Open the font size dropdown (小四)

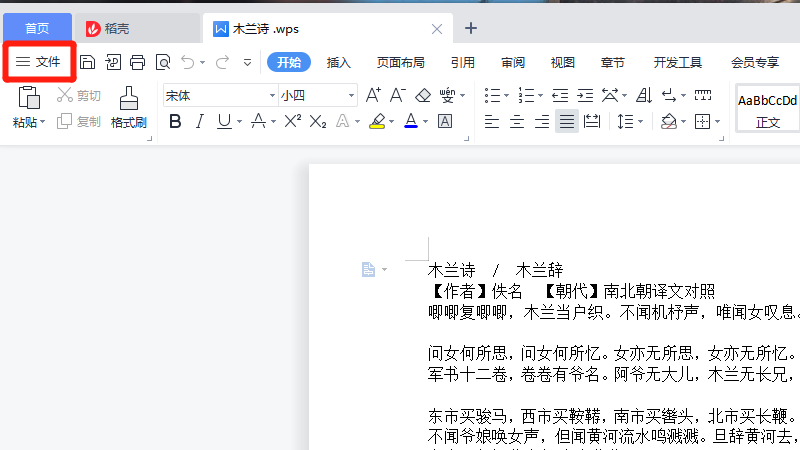pos(351,96)
